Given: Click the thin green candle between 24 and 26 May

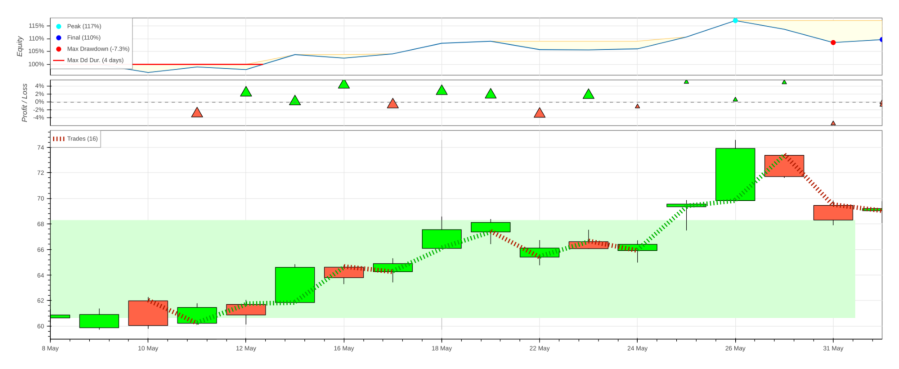Looking at the screenshot, I should click(686, 205).
